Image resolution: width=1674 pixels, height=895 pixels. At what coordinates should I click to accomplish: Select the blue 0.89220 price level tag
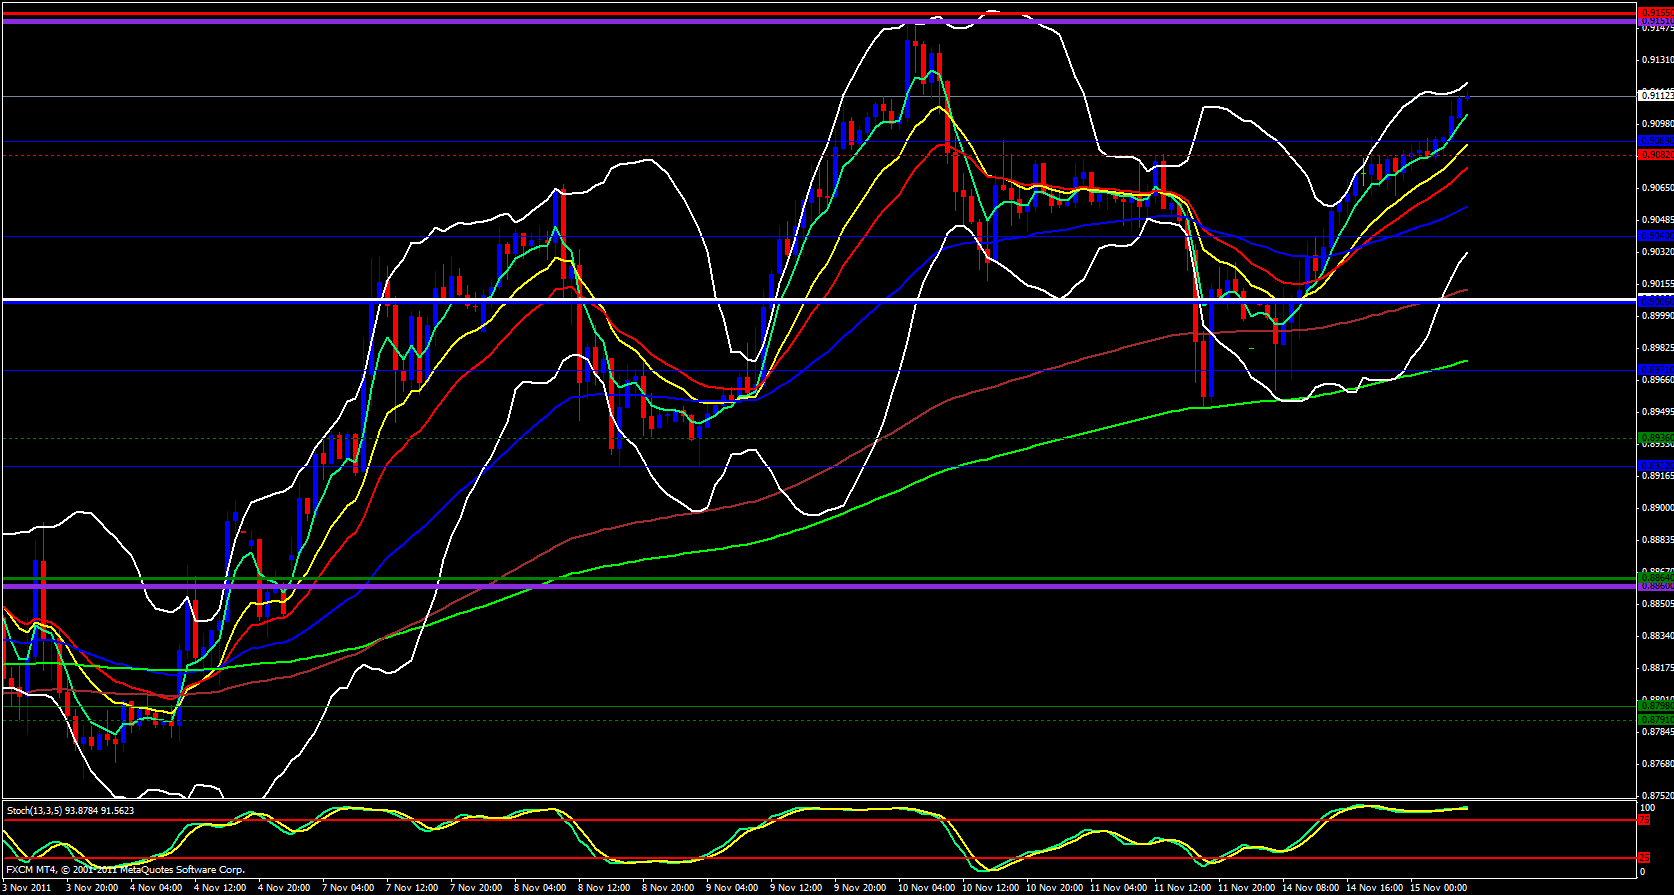pyautogui.click(x=1654, y=466)
